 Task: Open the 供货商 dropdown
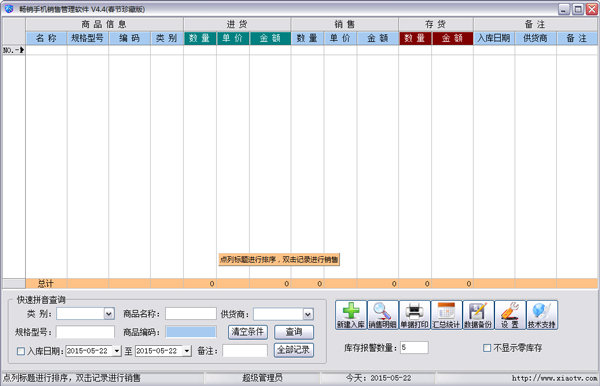click(x=308, y=314)
